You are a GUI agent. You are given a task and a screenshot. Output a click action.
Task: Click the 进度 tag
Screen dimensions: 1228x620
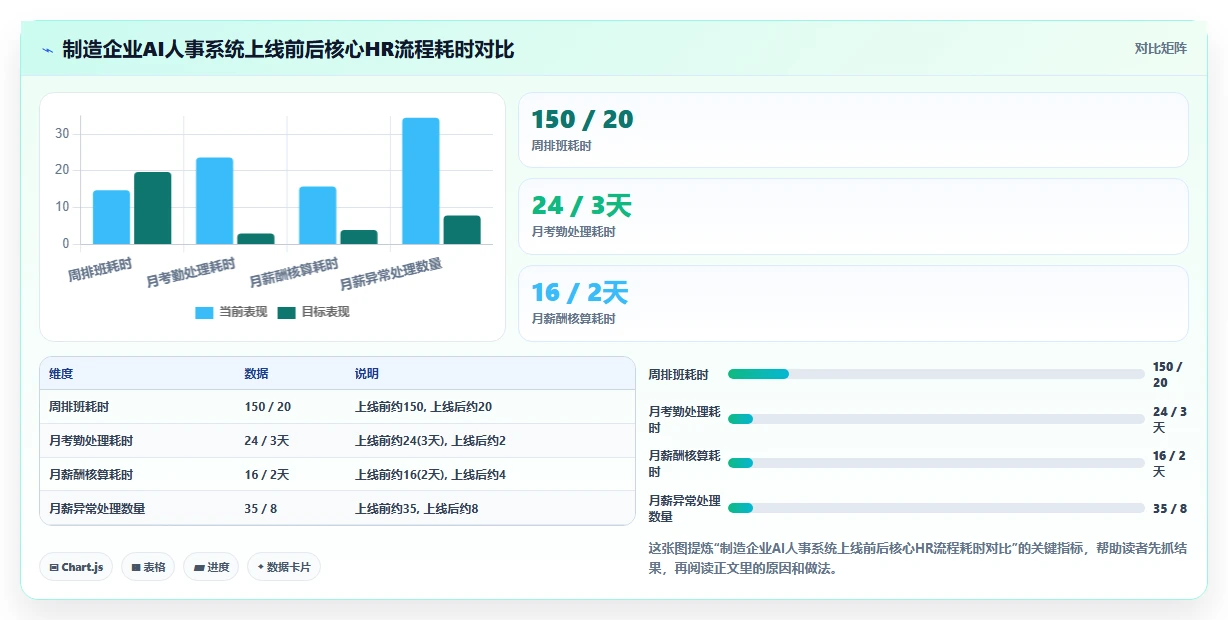pos(211,567)
